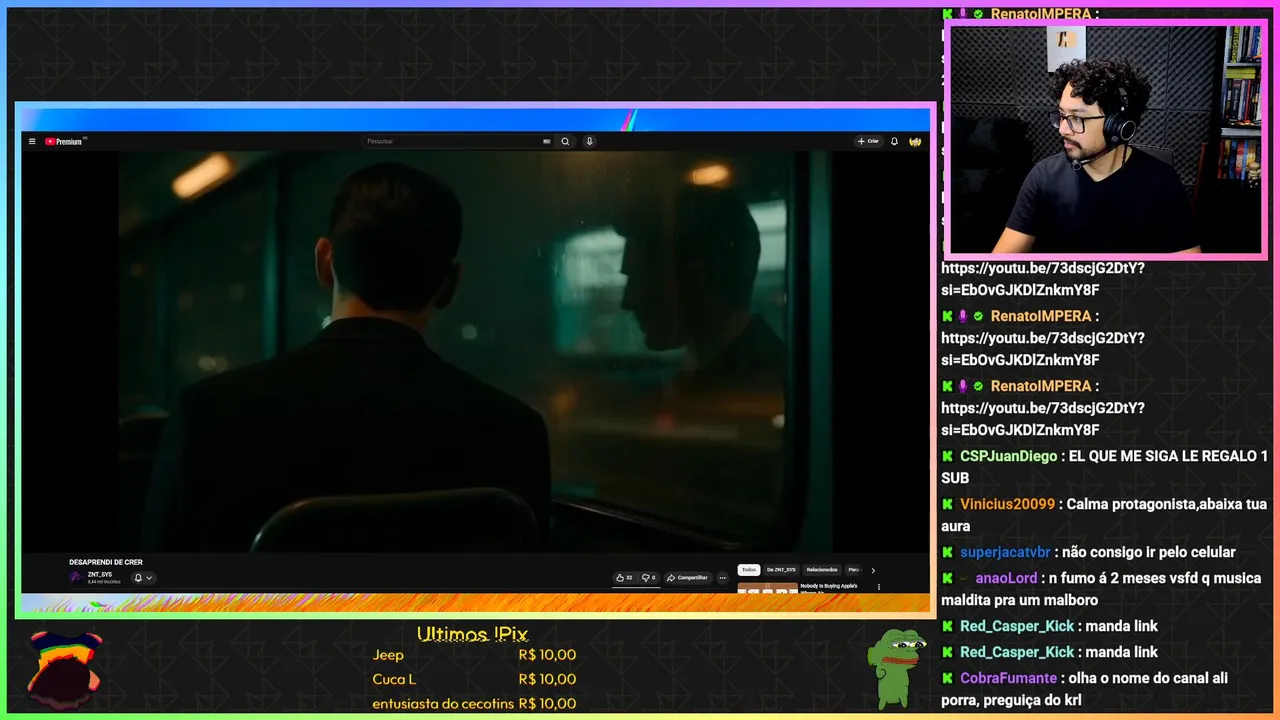This screenshot has height=720, width=1280.
Task: Click the Compartilhar share button
Action: click(687, 578)
